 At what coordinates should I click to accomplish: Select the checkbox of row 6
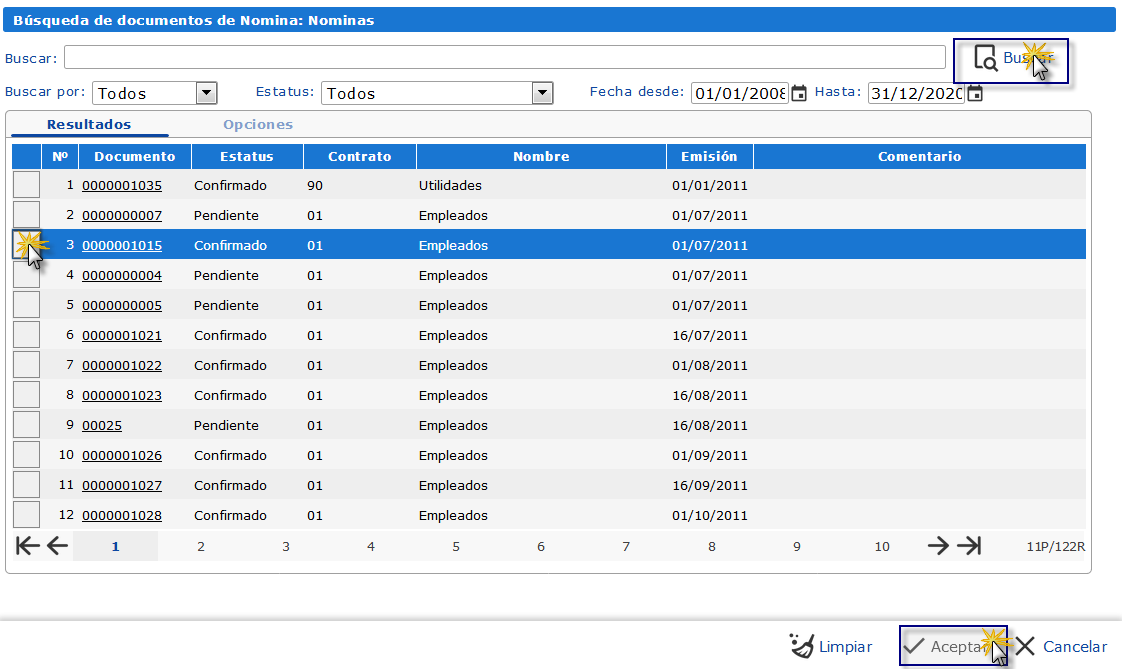click(x=26, y=335)
